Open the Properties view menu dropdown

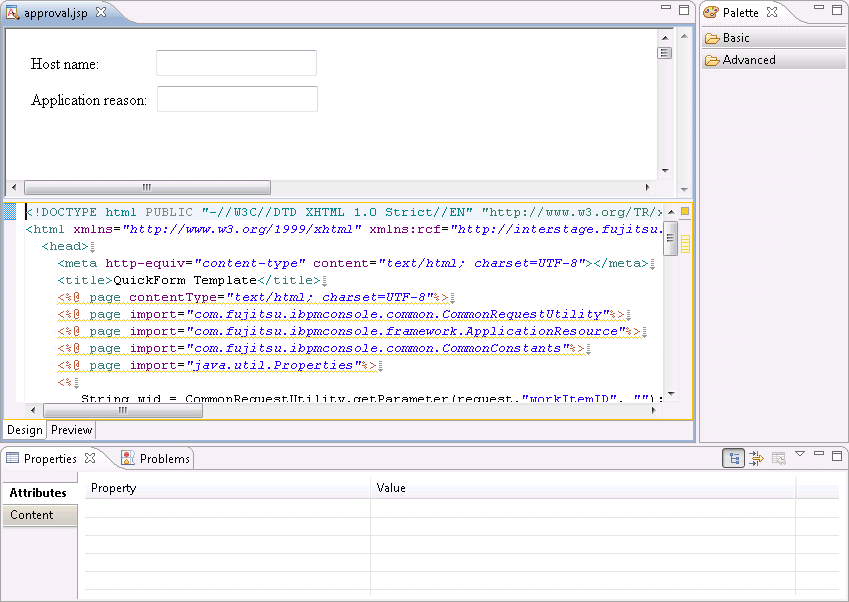coord(800,454)
